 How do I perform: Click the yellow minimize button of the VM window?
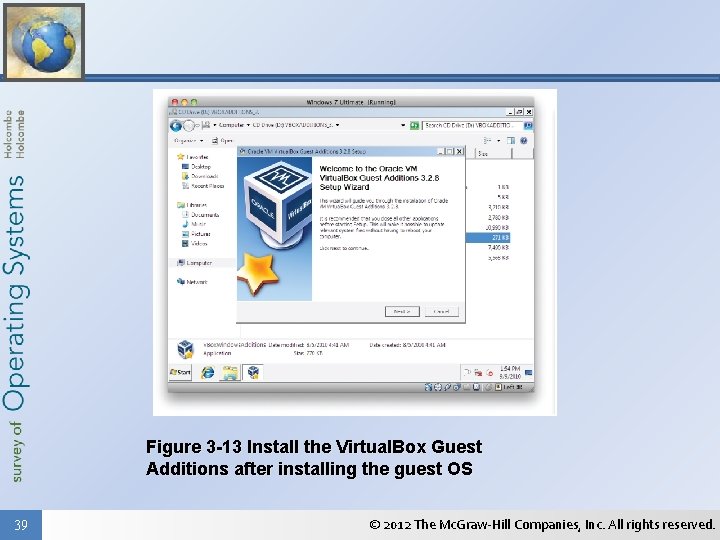[x=184, y=102]
